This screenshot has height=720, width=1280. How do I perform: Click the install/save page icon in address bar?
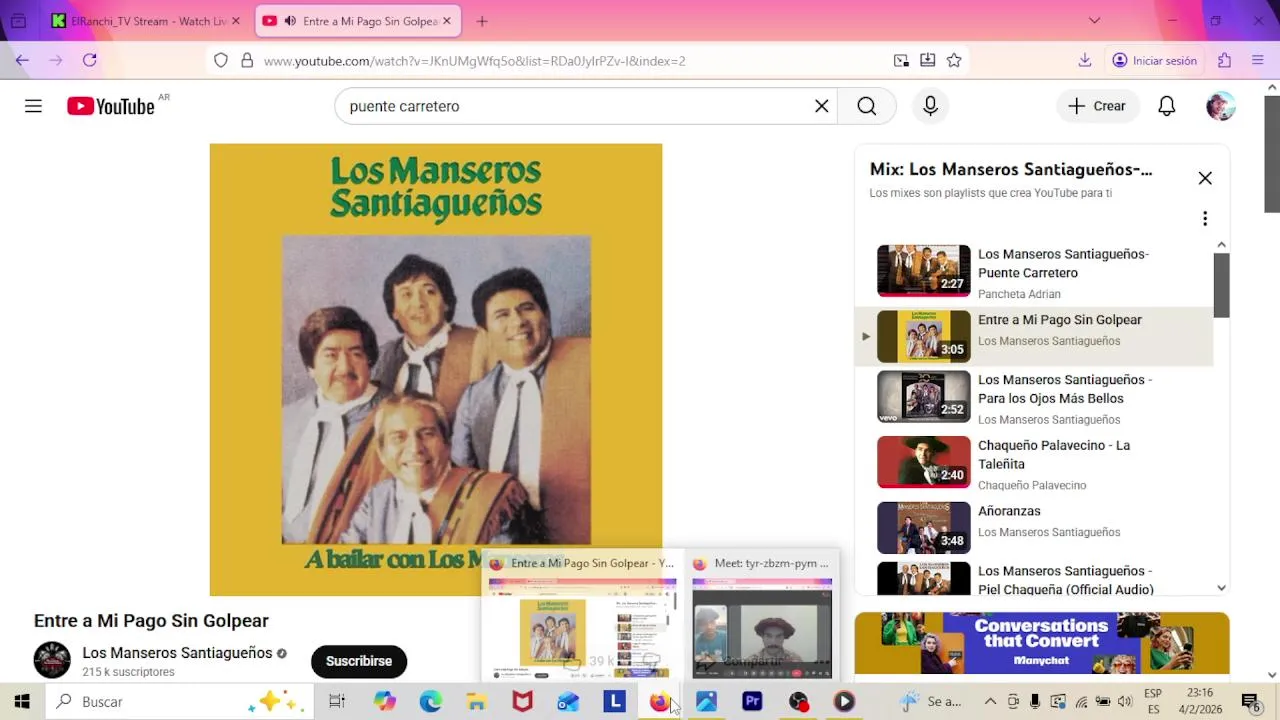pyautogui.click(x=928, y=60)
